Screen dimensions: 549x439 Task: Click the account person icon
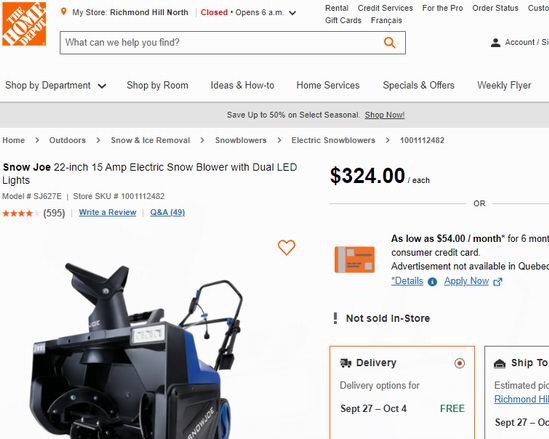pos(495,43)
